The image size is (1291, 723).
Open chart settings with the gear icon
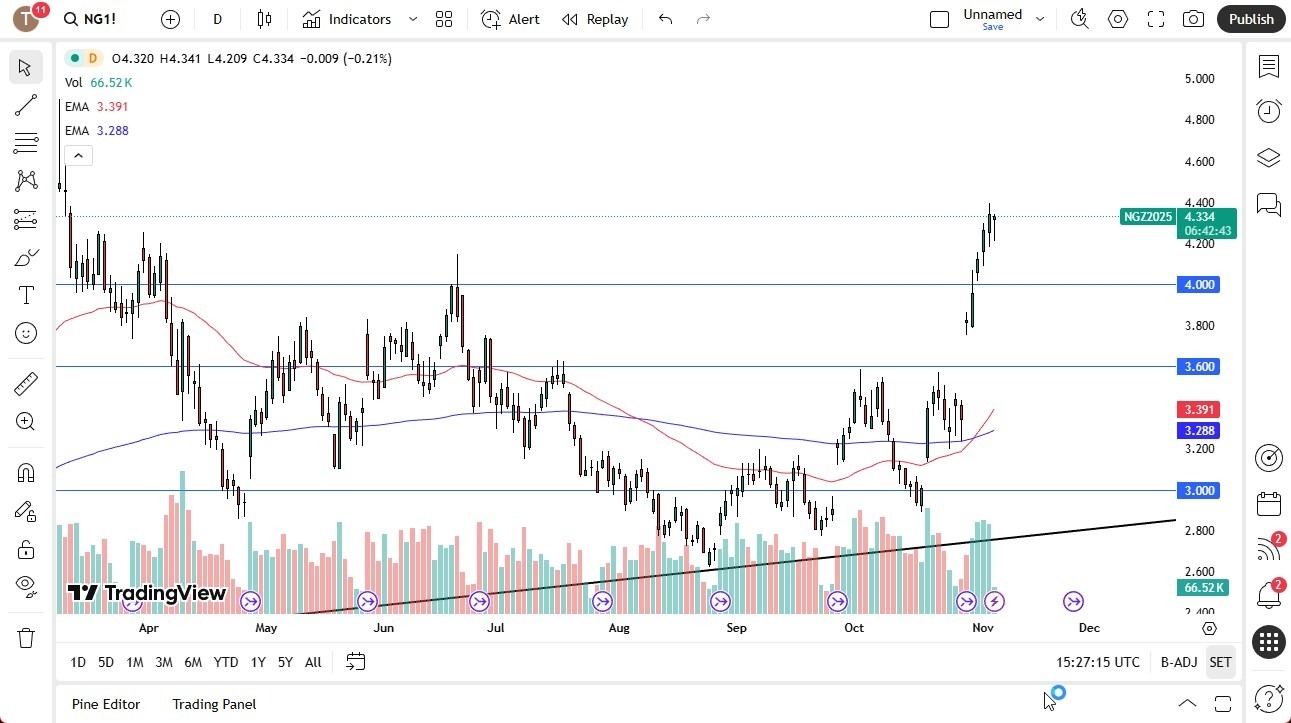pyautogui.click(x=1118, y=18)
